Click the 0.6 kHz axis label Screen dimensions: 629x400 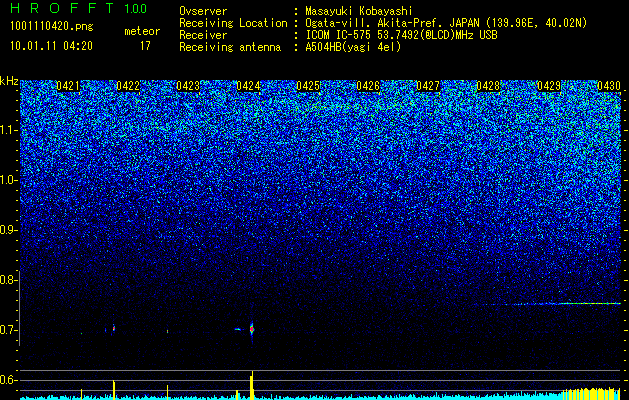pos(8,380)
